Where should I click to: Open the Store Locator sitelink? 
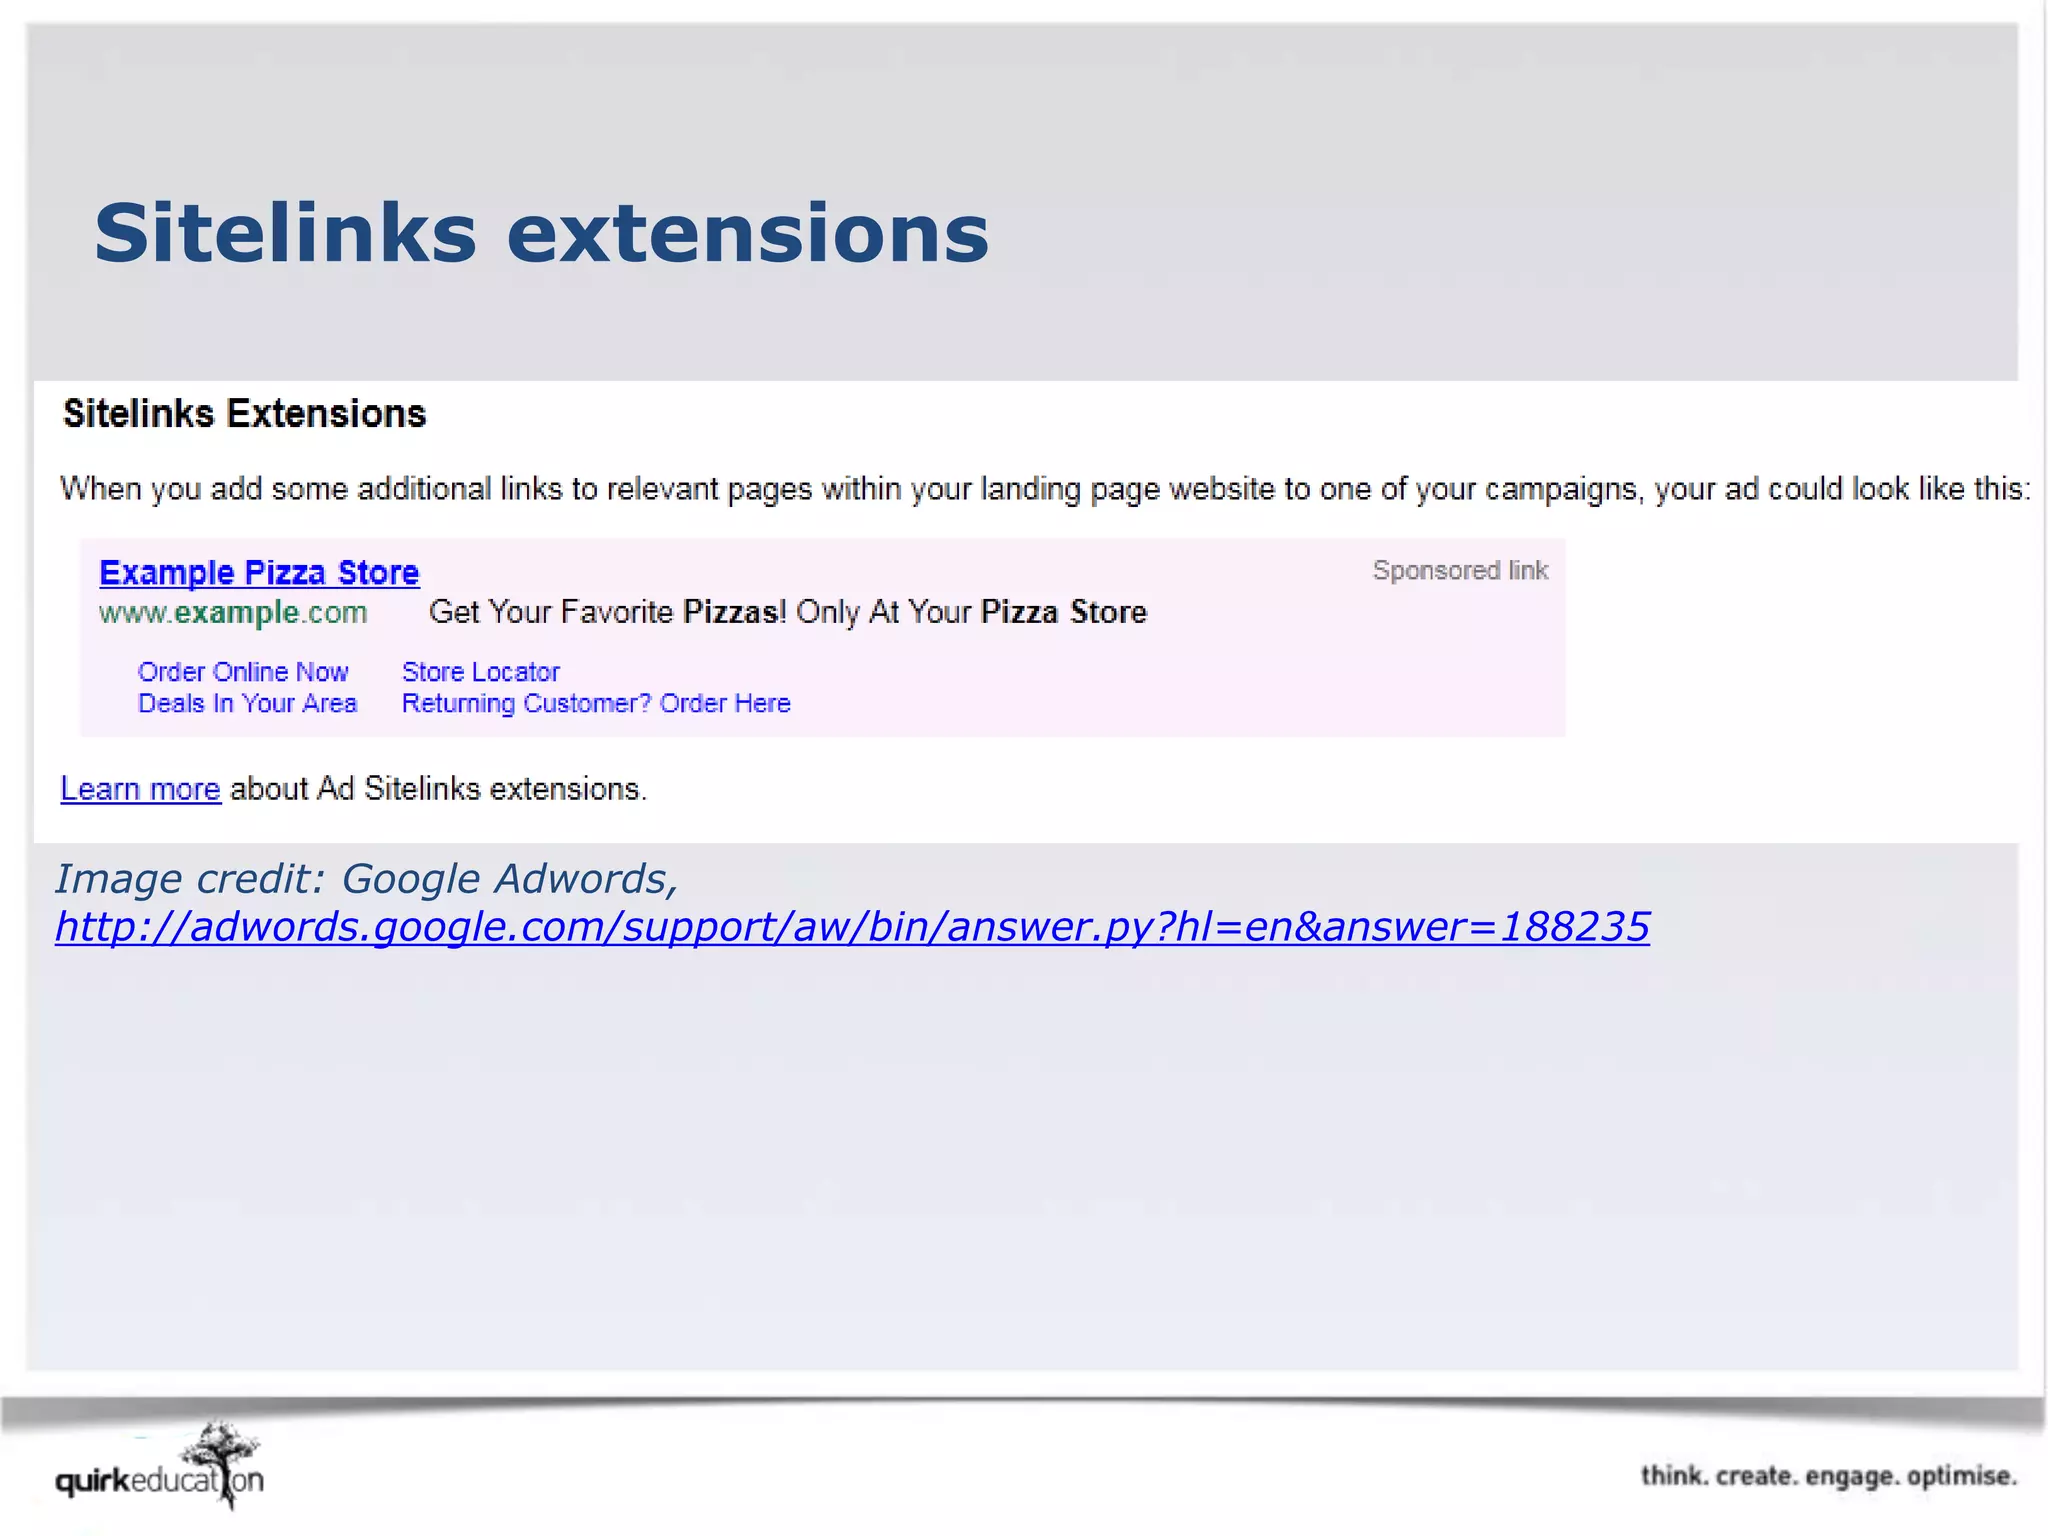[481, 672]
